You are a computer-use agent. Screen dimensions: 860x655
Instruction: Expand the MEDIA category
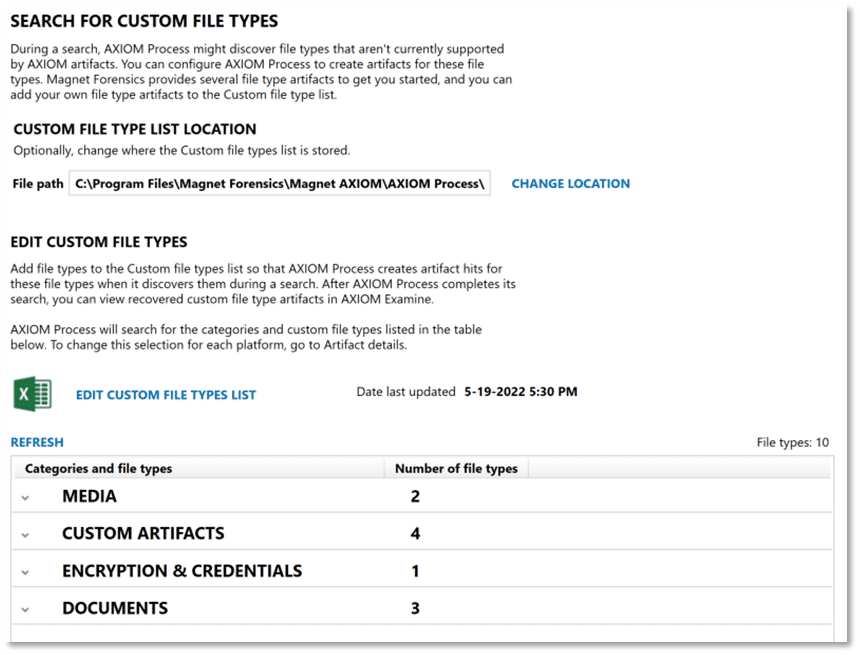[24, 496]
